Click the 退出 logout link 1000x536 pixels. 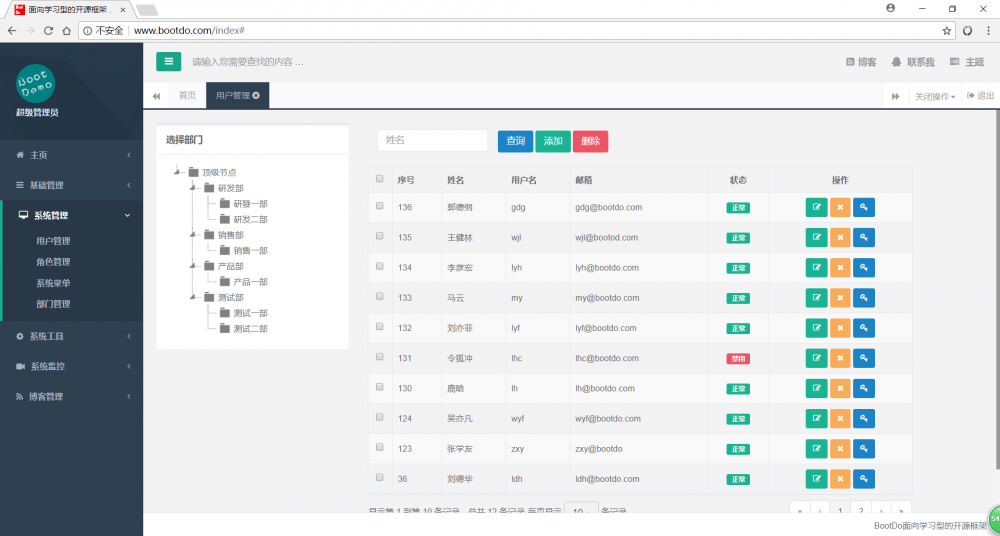981,96
